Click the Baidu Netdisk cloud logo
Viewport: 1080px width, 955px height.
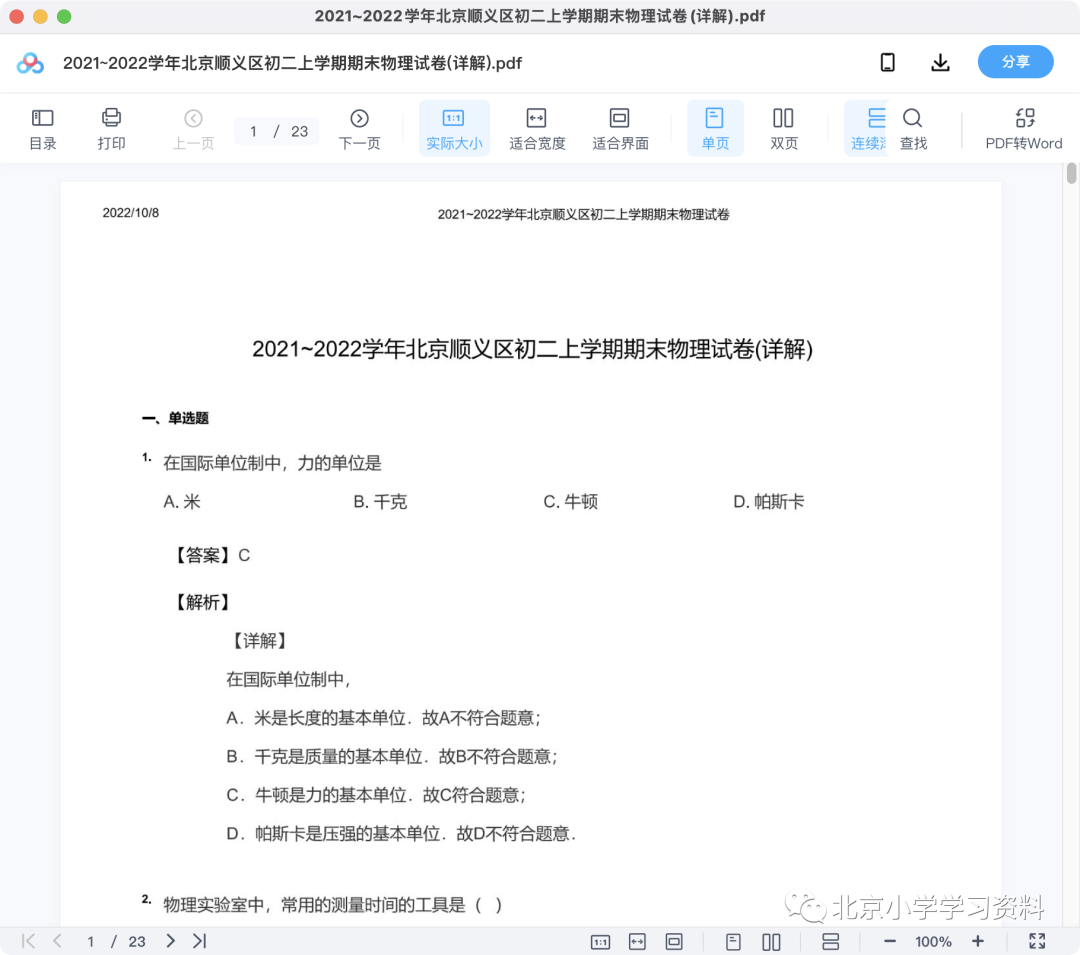click(30, 63)
